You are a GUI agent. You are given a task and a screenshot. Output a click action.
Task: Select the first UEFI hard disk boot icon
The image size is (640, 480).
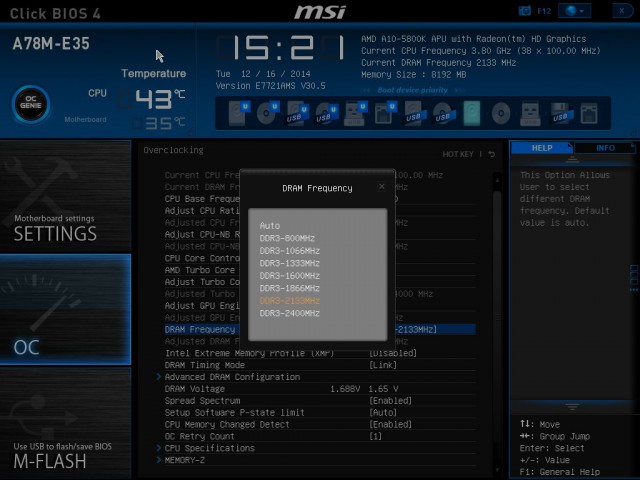(x=239, y=113)
